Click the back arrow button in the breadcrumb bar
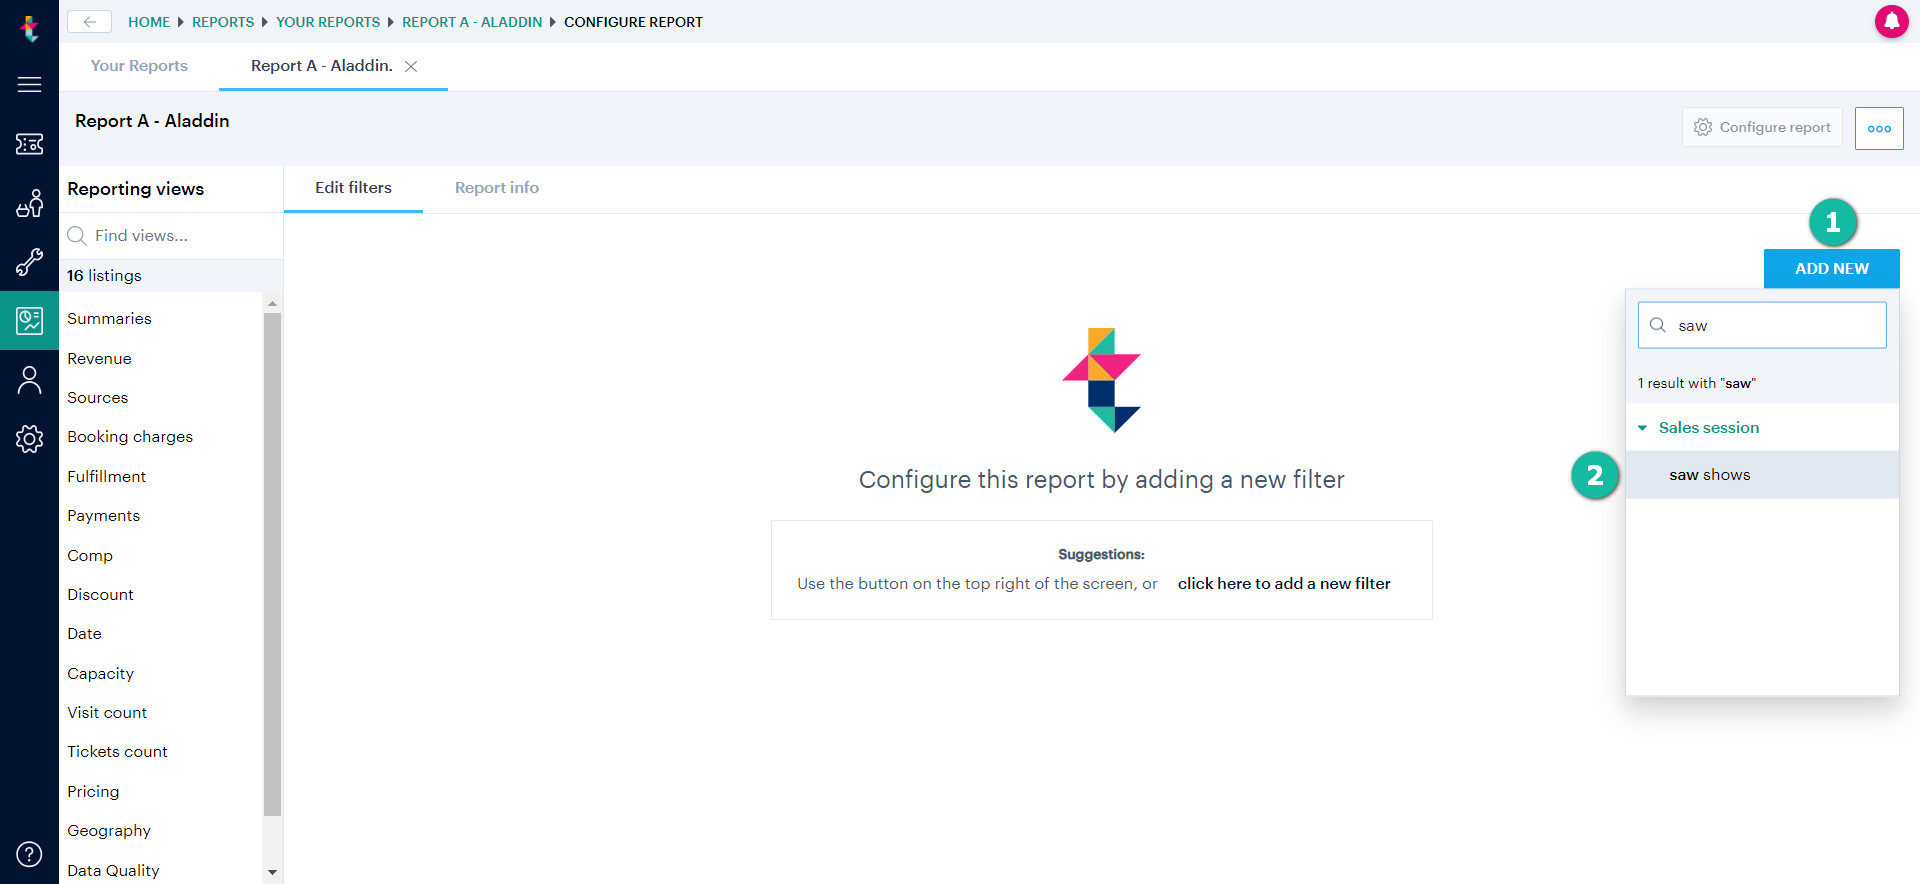 tap(89, 22)
